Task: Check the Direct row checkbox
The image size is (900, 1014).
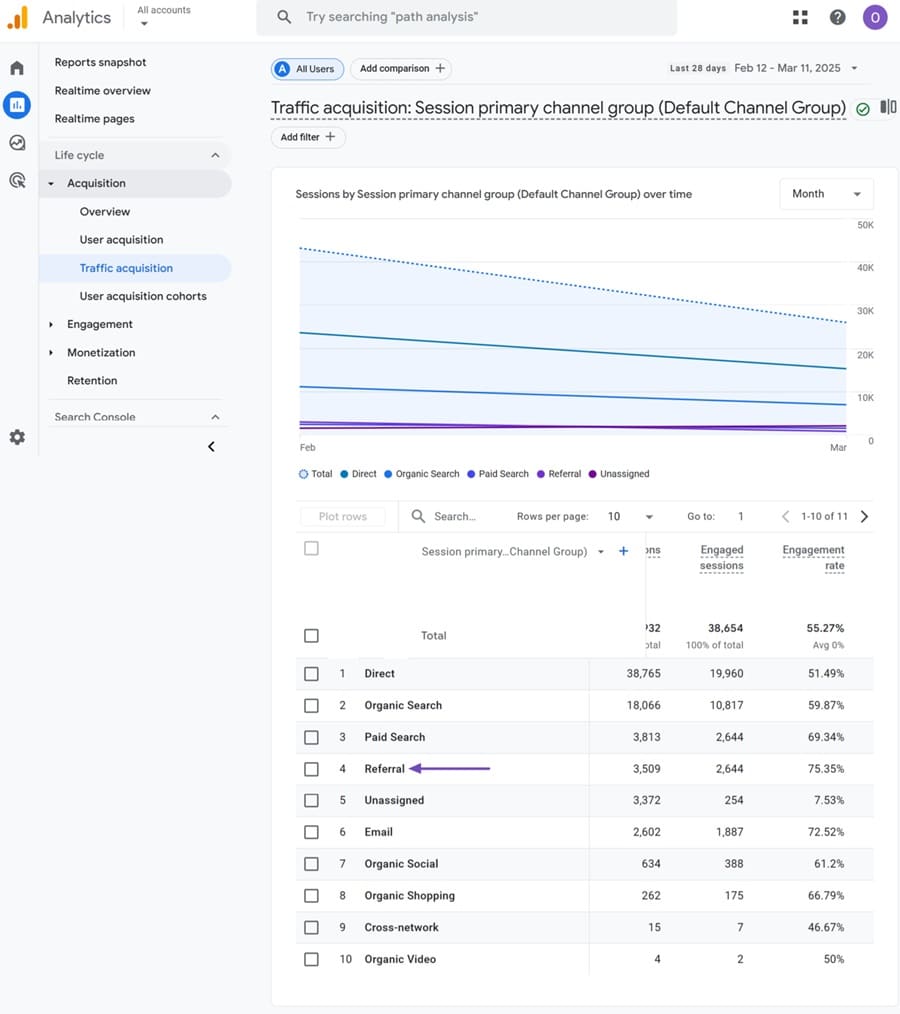Action: [x=311, y=674]
